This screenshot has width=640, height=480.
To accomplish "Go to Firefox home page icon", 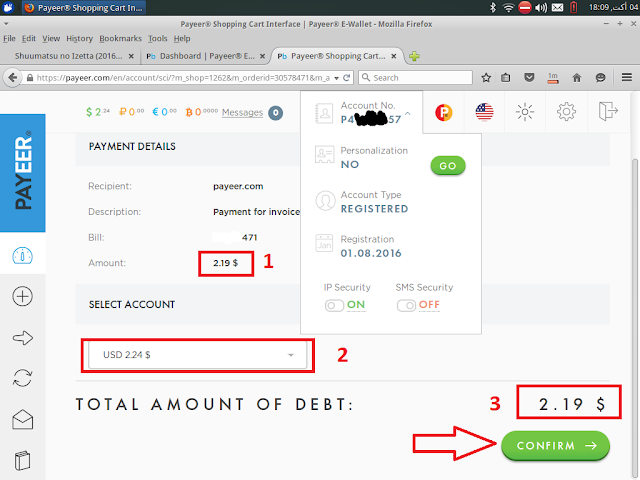I will point(577,78).
